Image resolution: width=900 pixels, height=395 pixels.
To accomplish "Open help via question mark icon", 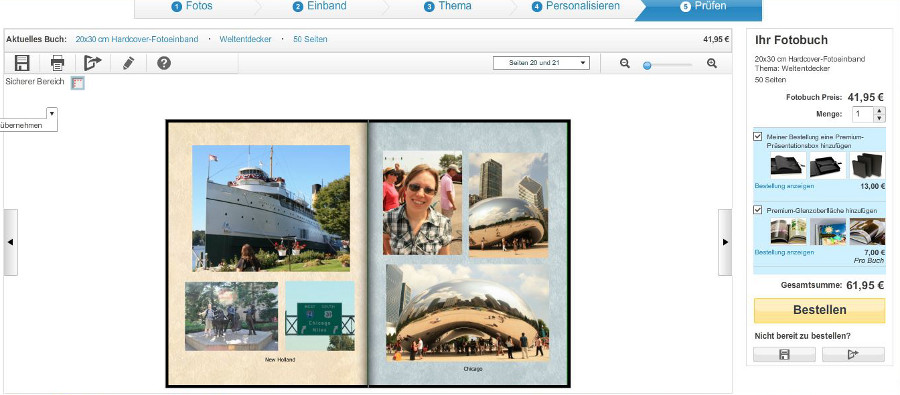I will point(164,63).
